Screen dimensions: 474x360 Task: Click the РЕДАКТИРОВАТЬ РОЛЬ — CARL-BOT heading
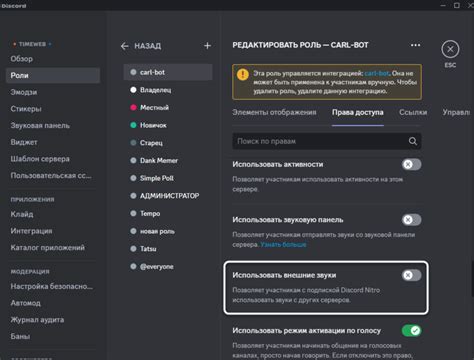click(x=300, y=45)
